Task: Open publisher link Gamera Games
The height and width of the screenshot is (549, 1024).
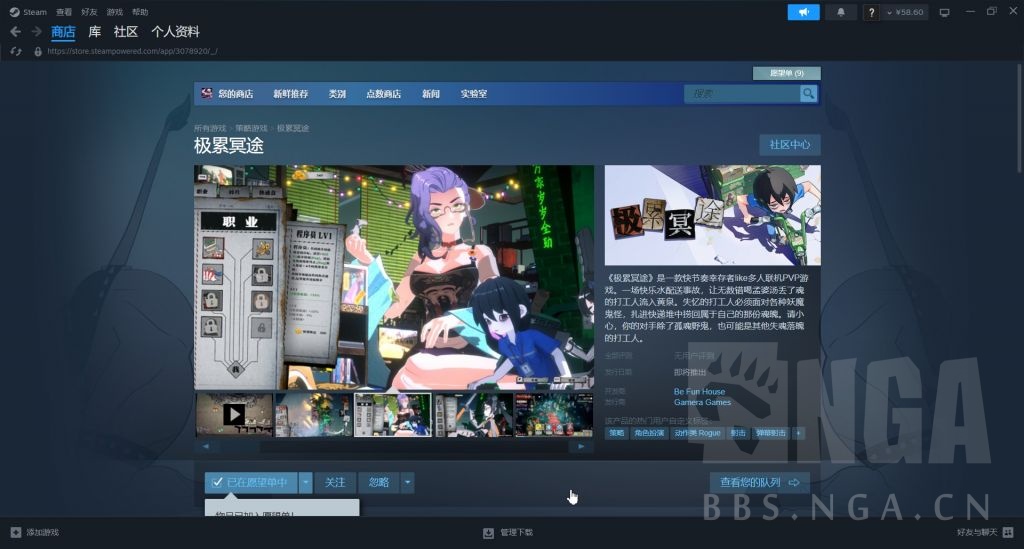Action: coord(703,402)
